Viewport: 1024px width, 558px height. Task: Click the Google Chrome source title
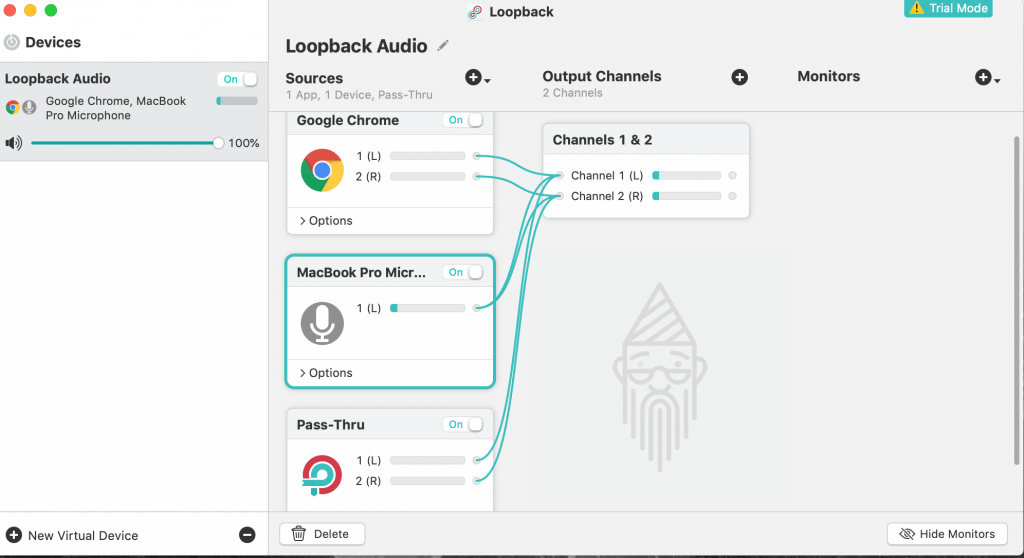pos(347,120)
